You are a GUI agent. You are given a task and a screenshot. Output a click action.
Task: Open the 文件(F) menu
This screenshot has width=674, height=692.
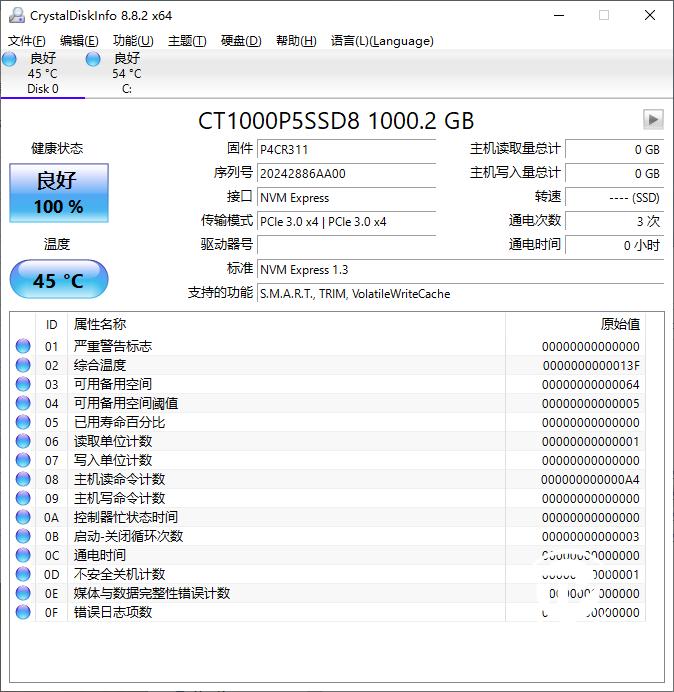(27, 41)
